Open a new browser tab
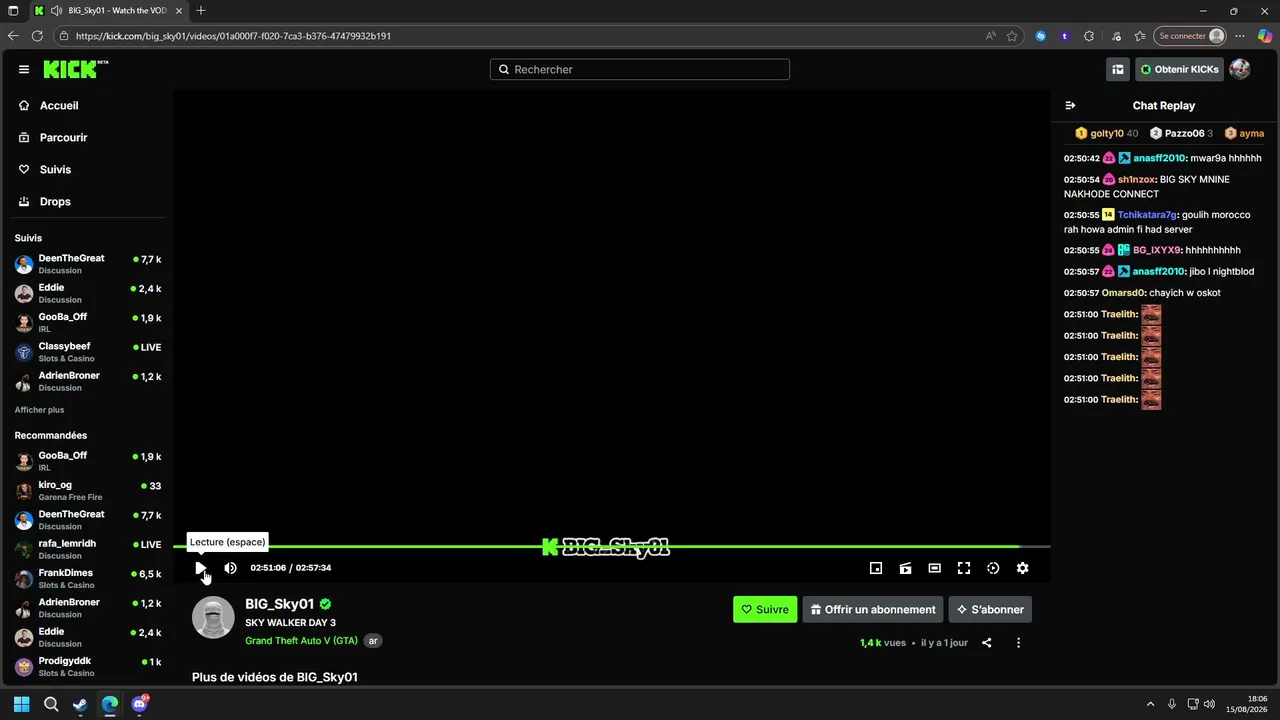 [x=201, y=11]
